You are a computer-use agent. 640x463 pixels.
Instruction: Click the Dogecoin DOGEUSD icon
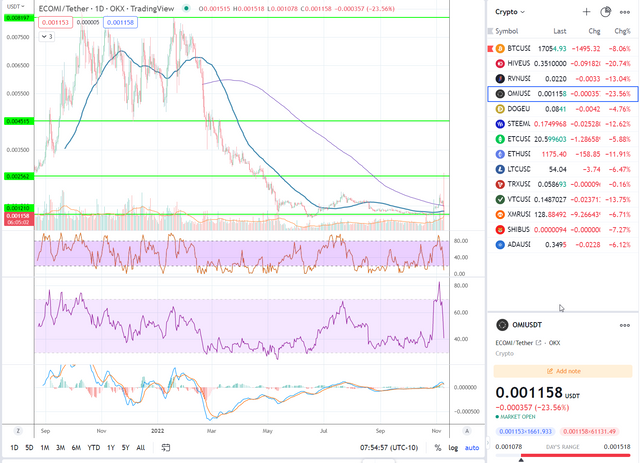500,109
